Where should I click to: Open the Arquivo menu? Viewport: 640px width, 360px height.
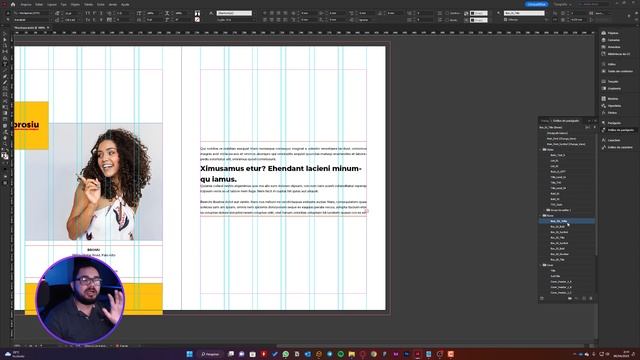point(26,4)
